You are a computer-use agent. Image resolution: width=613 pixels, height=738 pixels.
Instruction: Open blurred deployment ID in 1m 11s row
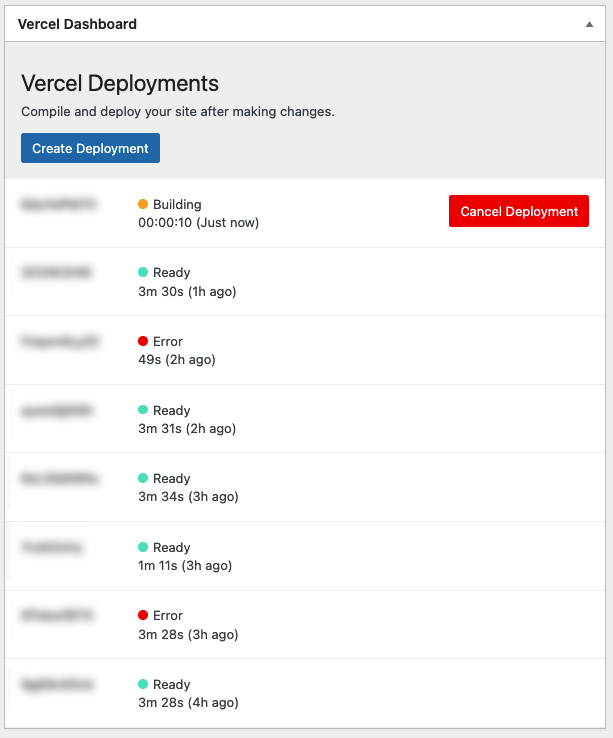click(x=52, y=547)
